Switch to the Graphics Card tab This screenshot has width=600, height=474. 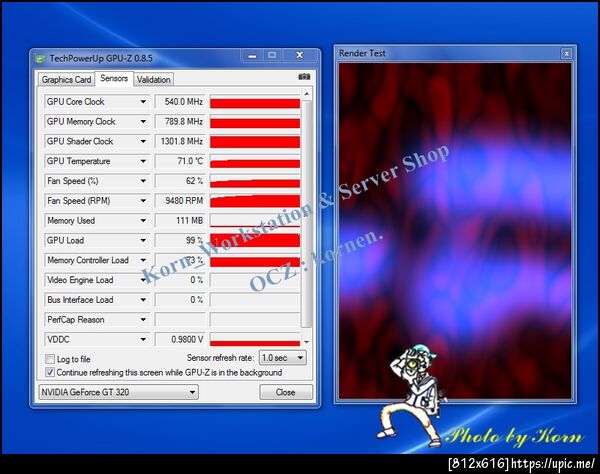coord(66,80)
